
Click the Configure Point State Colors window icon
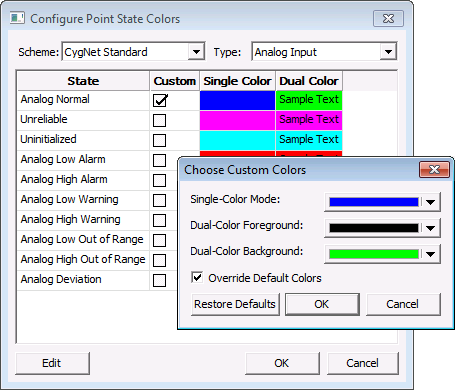click(17, 18)
